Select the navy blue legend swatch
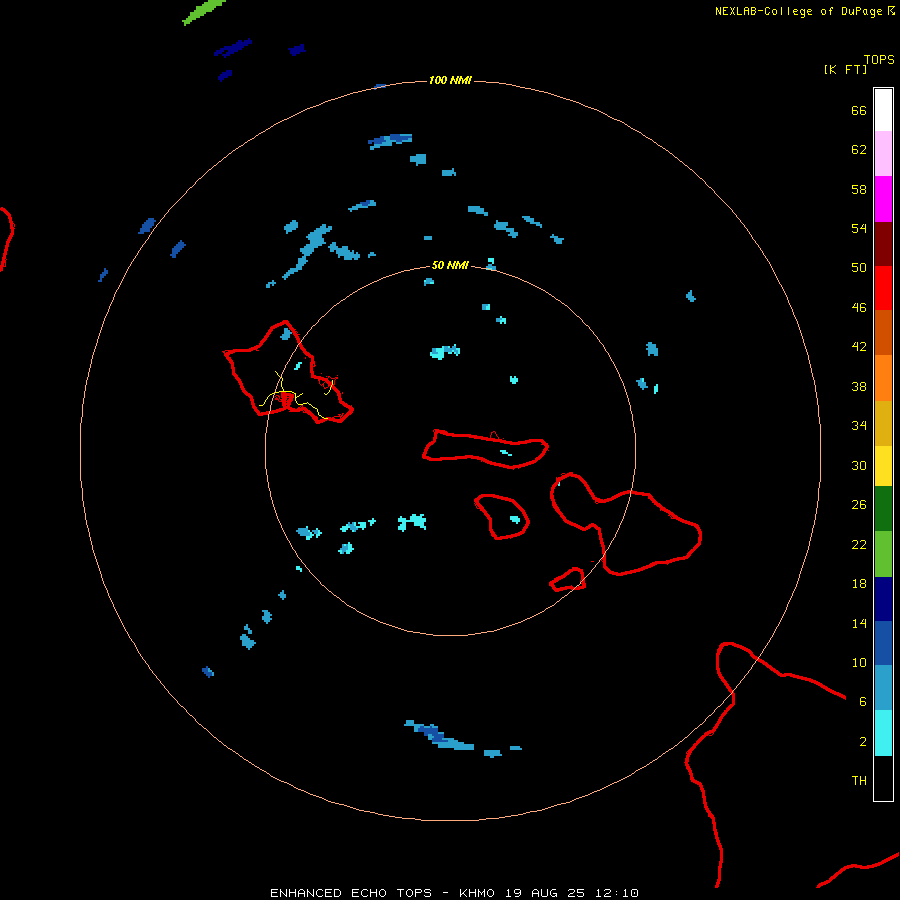Viewport: 900px width, 900px height. tap(883, 599)
